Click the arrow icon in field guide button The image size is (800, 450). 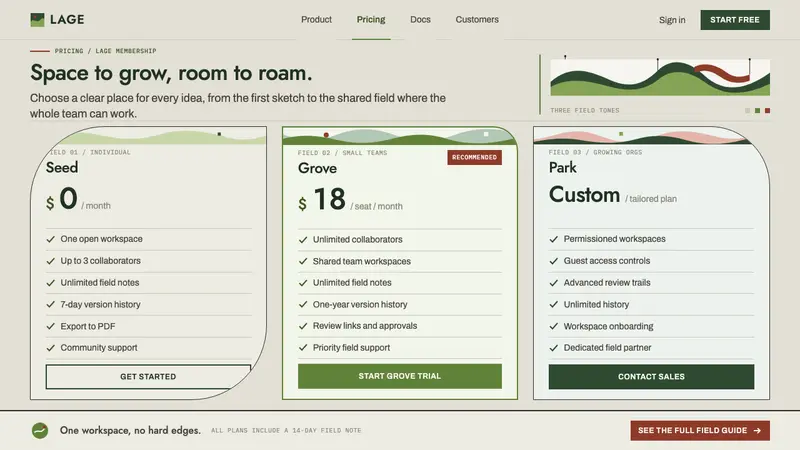[757, 431]
